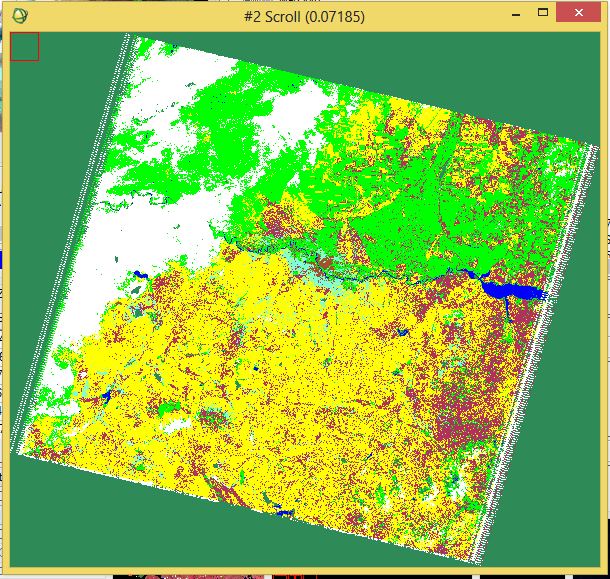Image resolution: width=610 pixels, height=579 pixels.
Task: Select the red zoom box in scroll window
Action: pyautogui.click(x=25, y=47)
